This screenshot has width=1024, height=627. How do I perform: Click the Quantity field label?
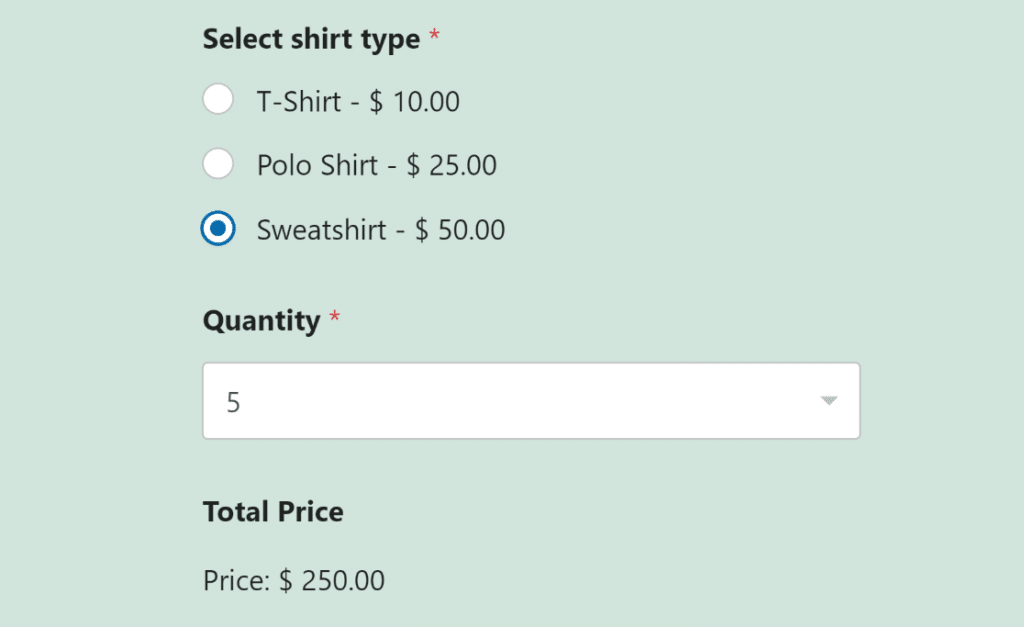[262, 321]
